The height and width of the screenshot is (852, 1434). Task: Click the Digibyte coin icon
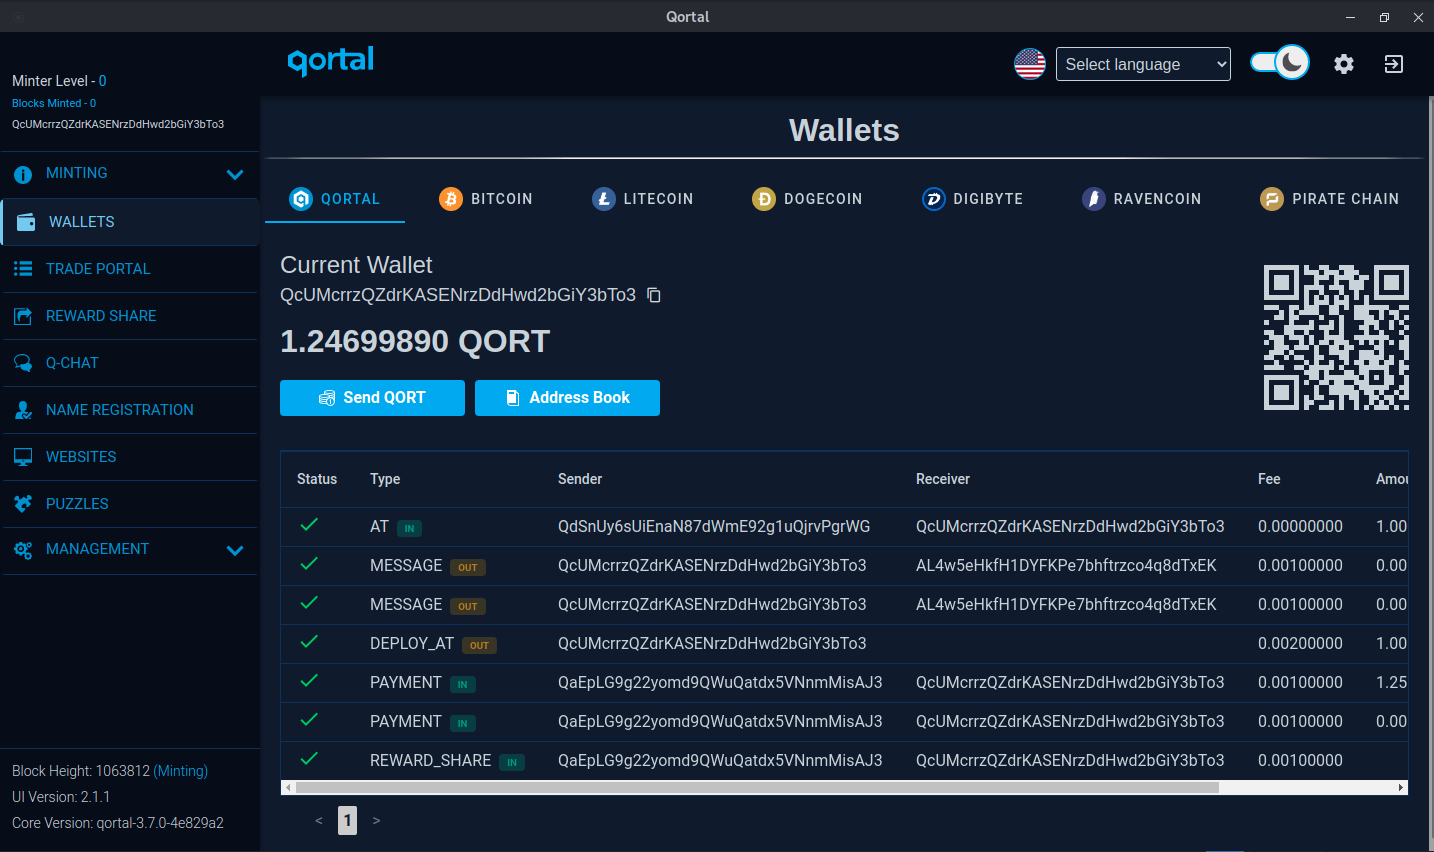[934, 199]
